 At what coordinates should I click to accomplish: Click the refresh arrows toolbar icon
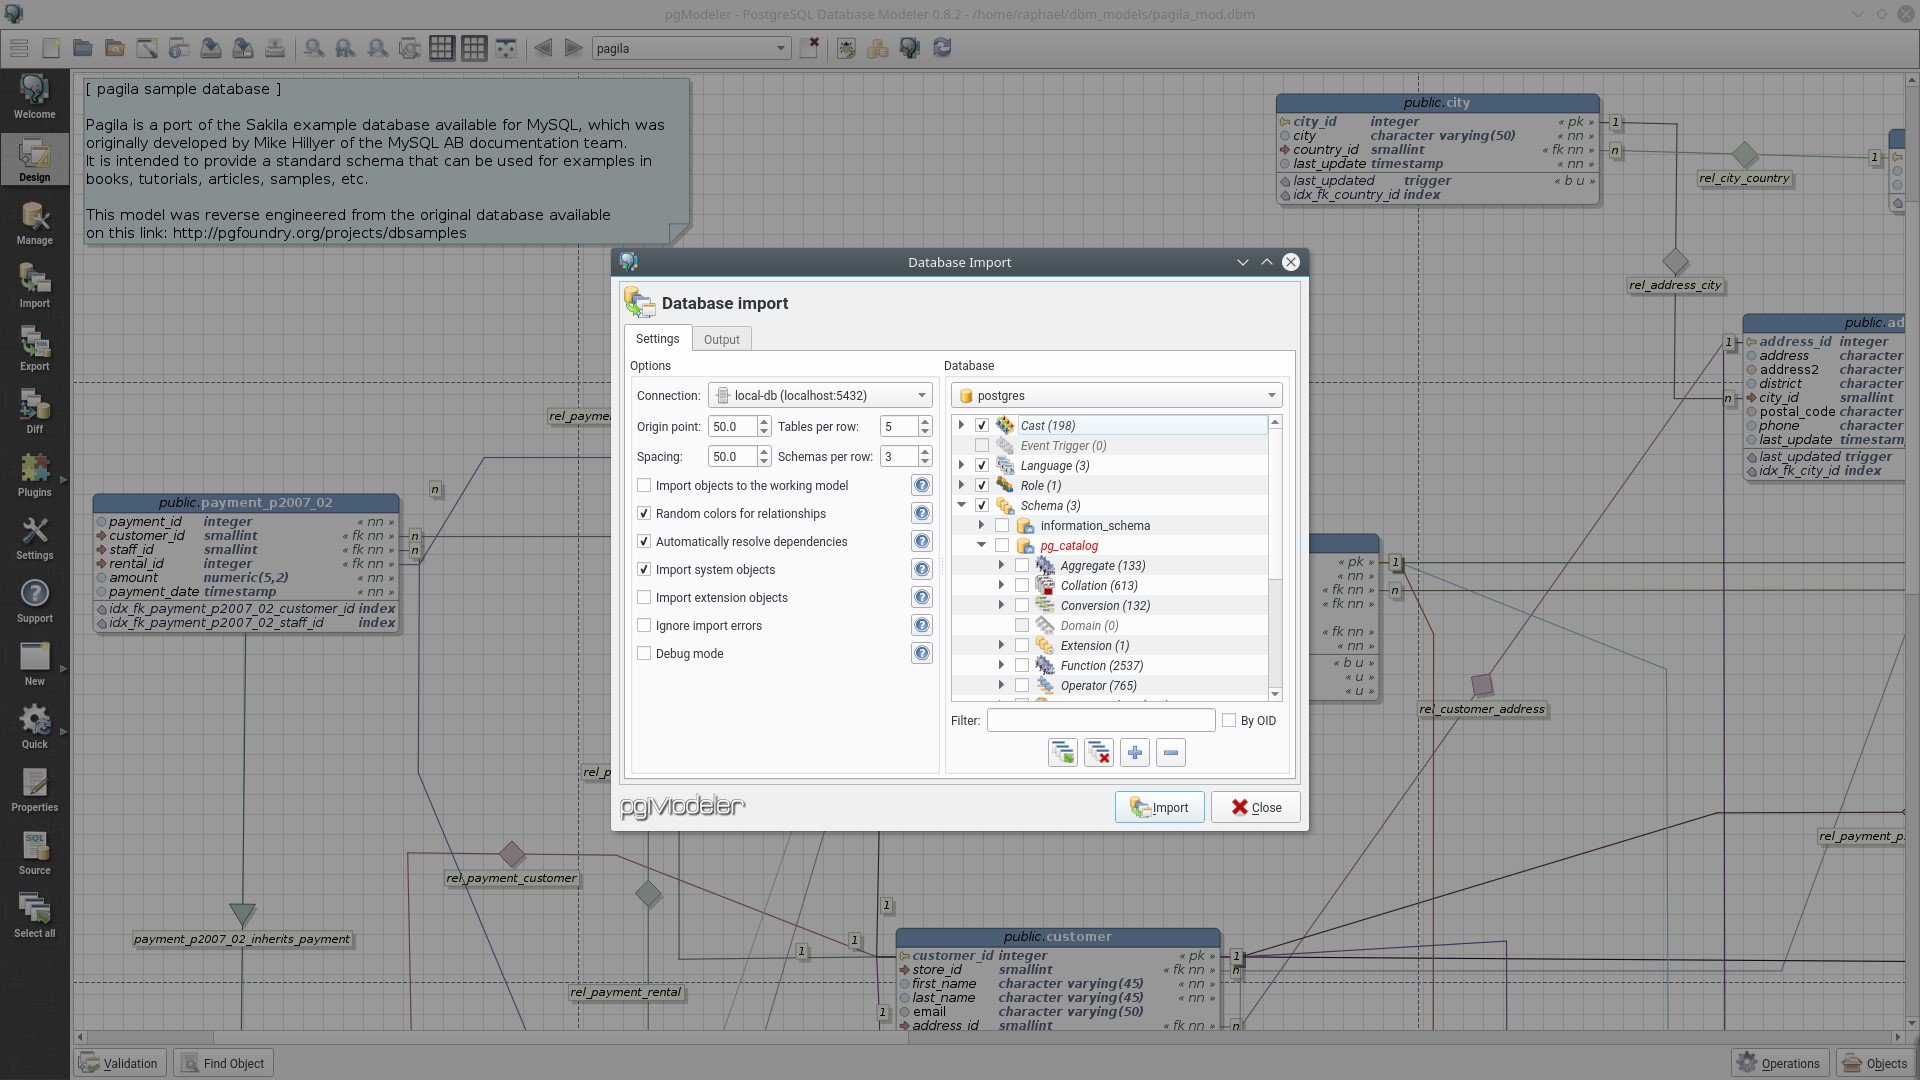[942, 48]
